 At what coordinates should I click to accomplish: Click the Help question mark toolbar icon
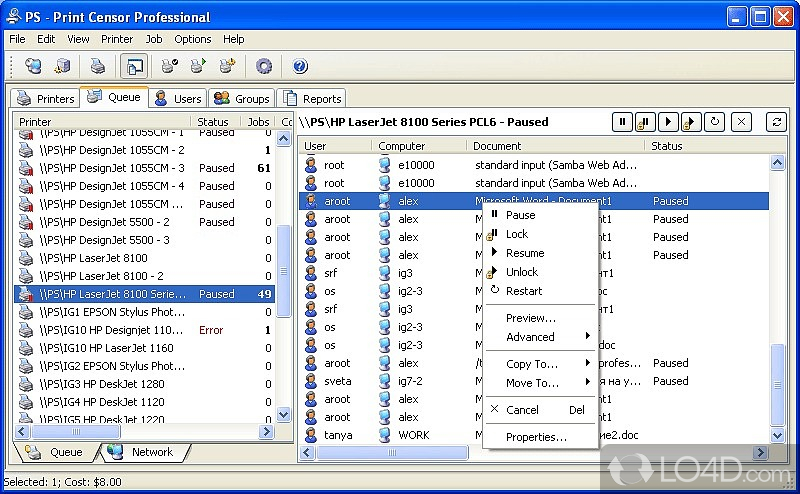point(300,67)
